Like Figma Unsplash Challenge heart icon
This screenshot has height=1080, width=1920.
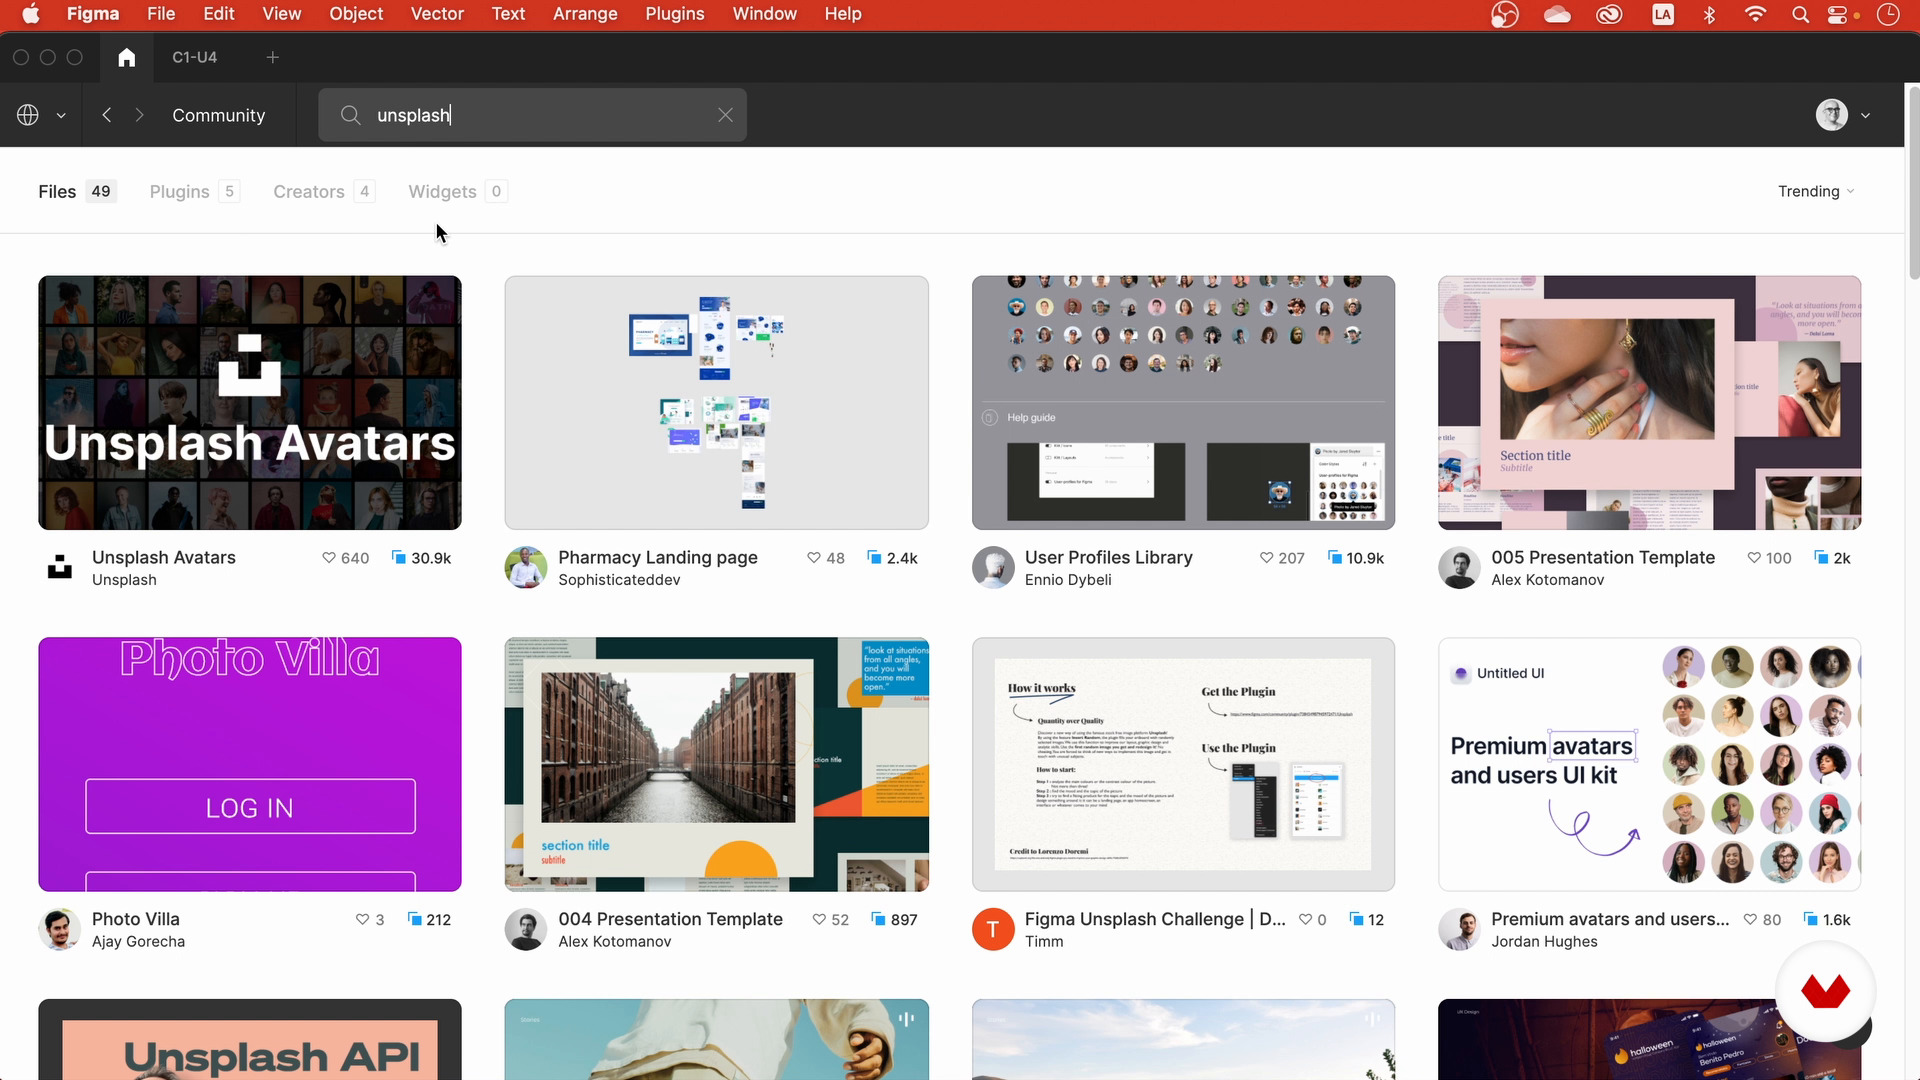[1305, 919]
